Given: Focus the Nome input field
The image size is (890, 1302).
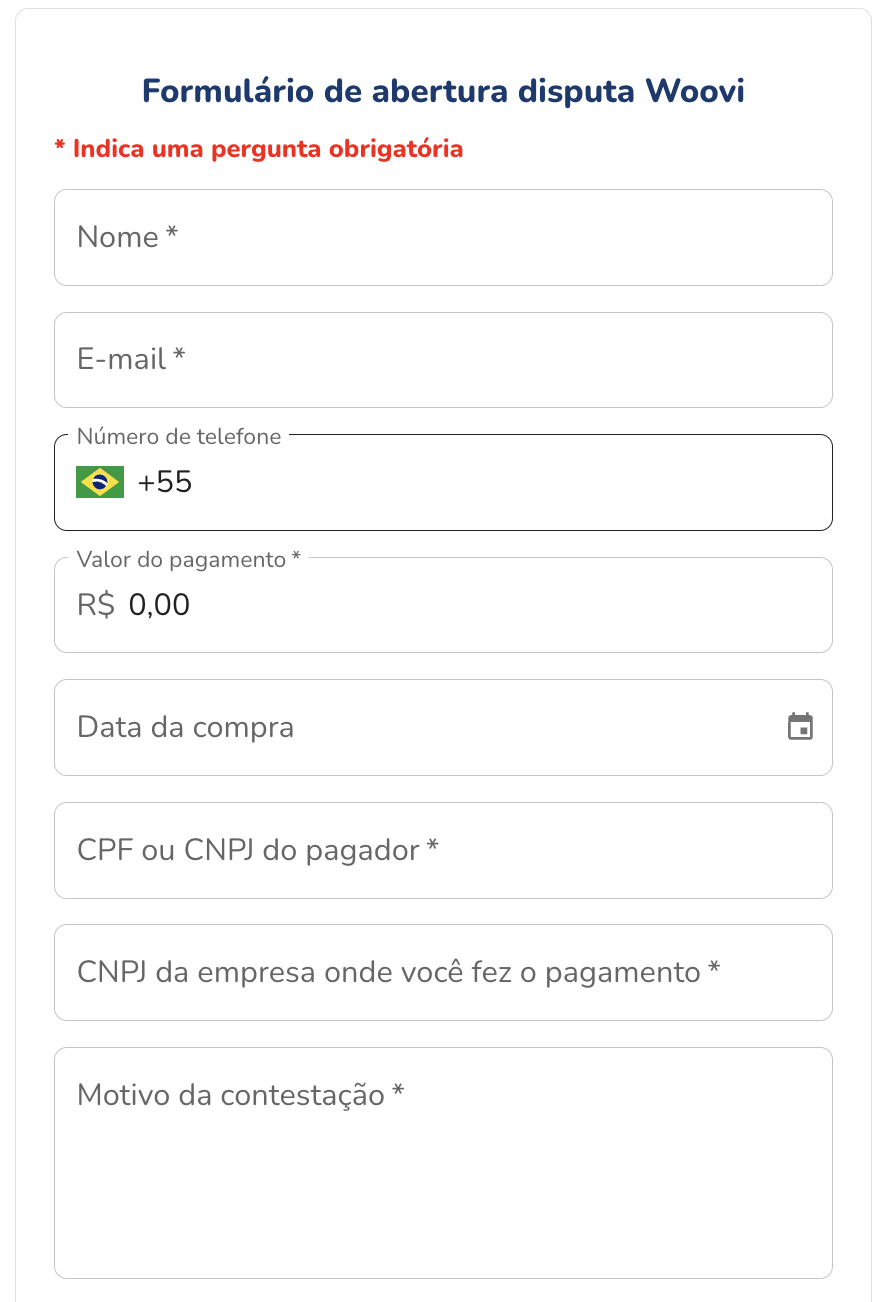Looking at the screenshot, I should coord(443,238).
